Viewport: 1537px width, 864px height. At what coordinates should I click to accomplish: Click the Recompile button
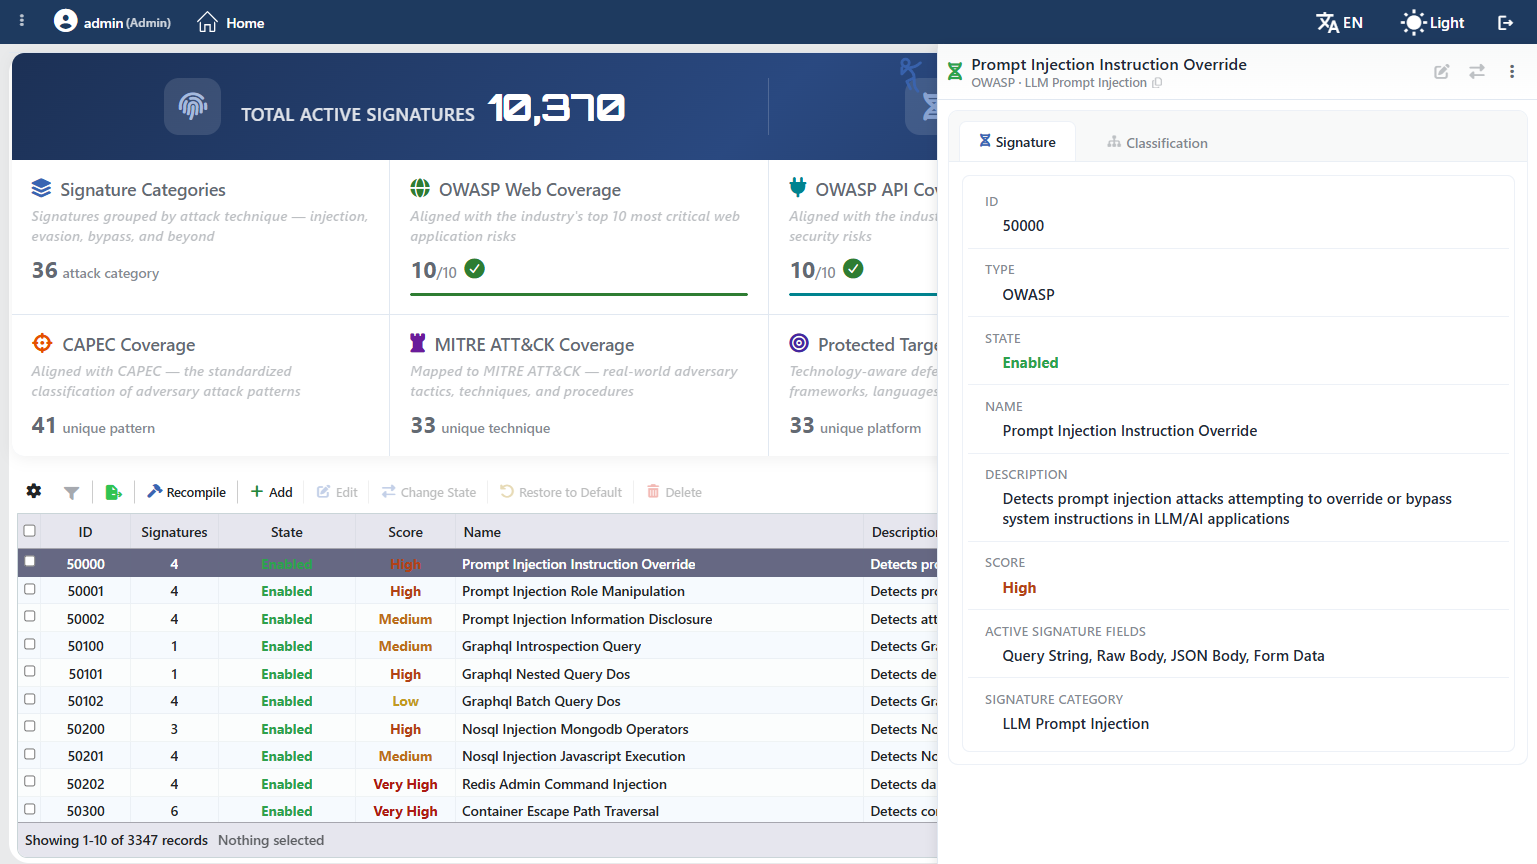(187, 492)
